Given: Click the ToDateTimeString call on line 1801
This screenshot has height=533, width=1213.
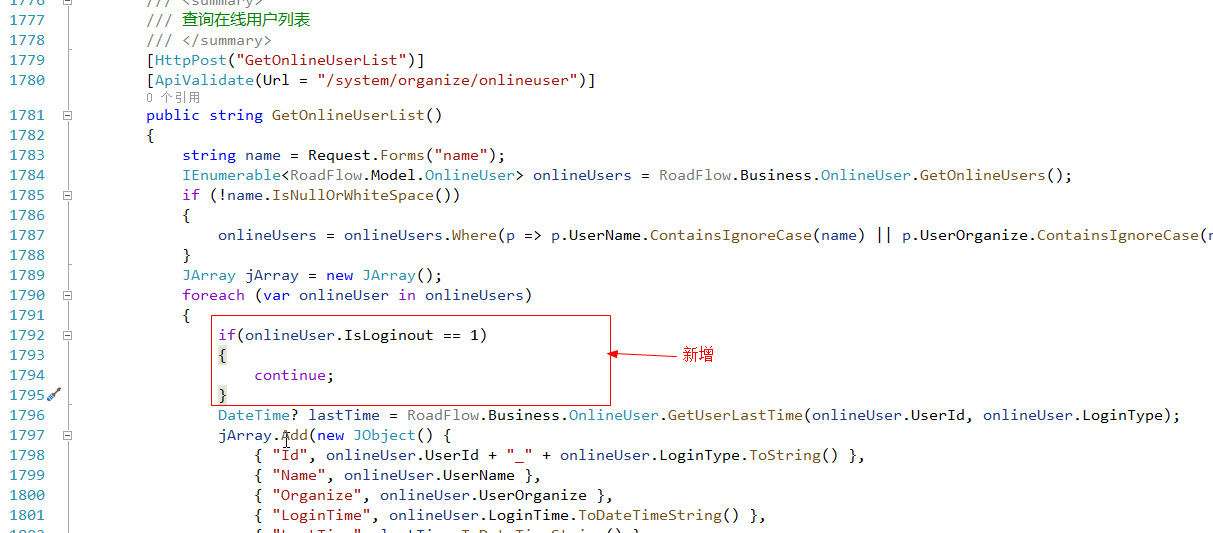Looking at the screenshot, I should 650,515.
